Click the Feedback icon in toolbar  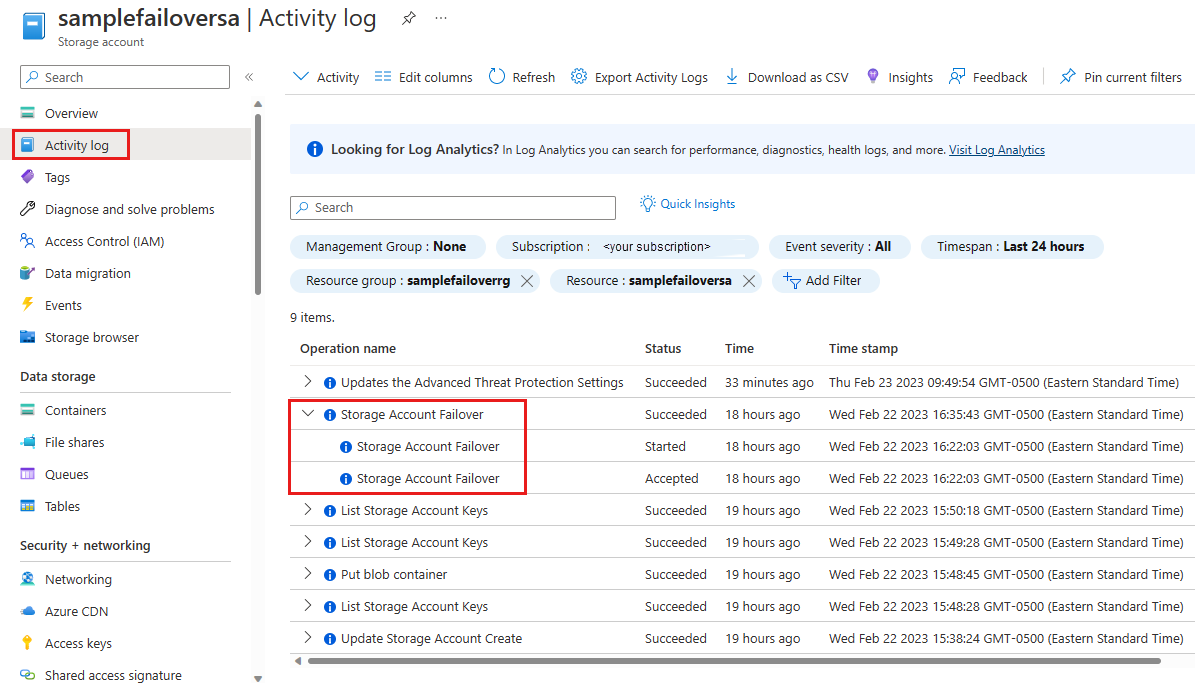click(x=957, y=77)
